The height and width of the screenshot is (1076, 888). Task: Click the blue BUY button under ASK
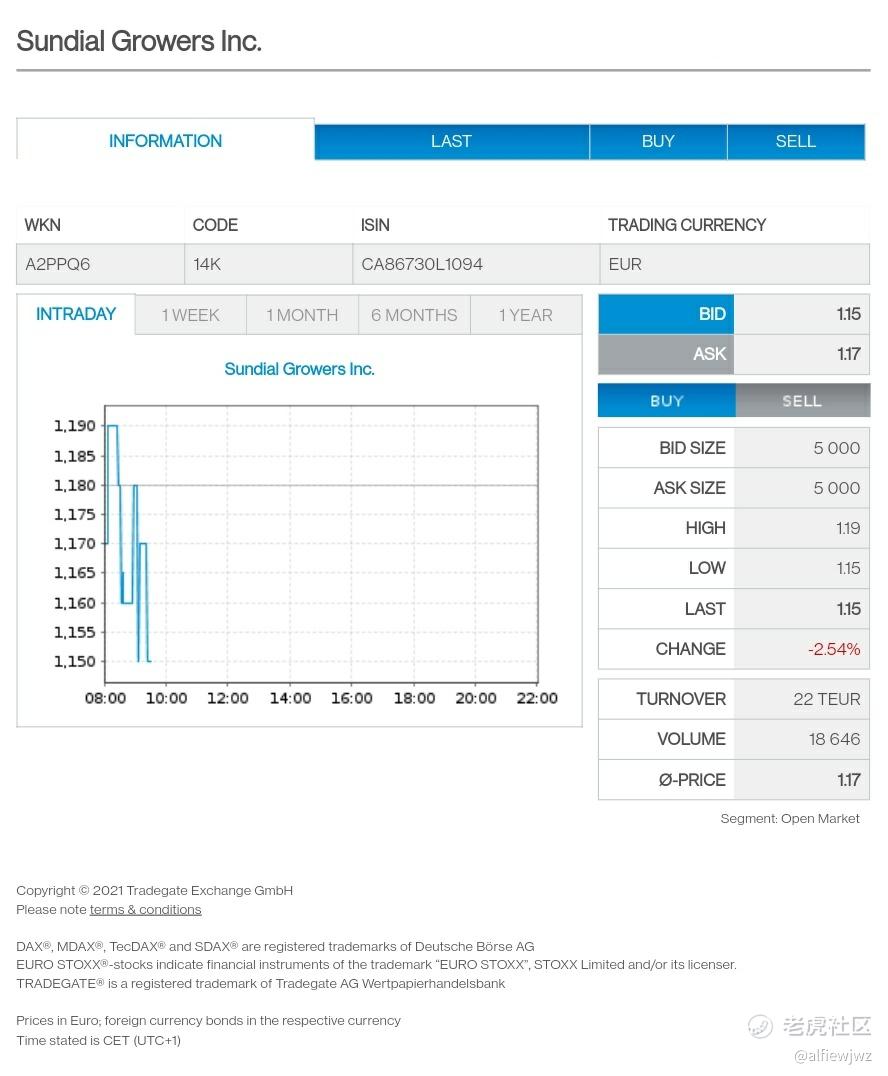pos(666,401)
